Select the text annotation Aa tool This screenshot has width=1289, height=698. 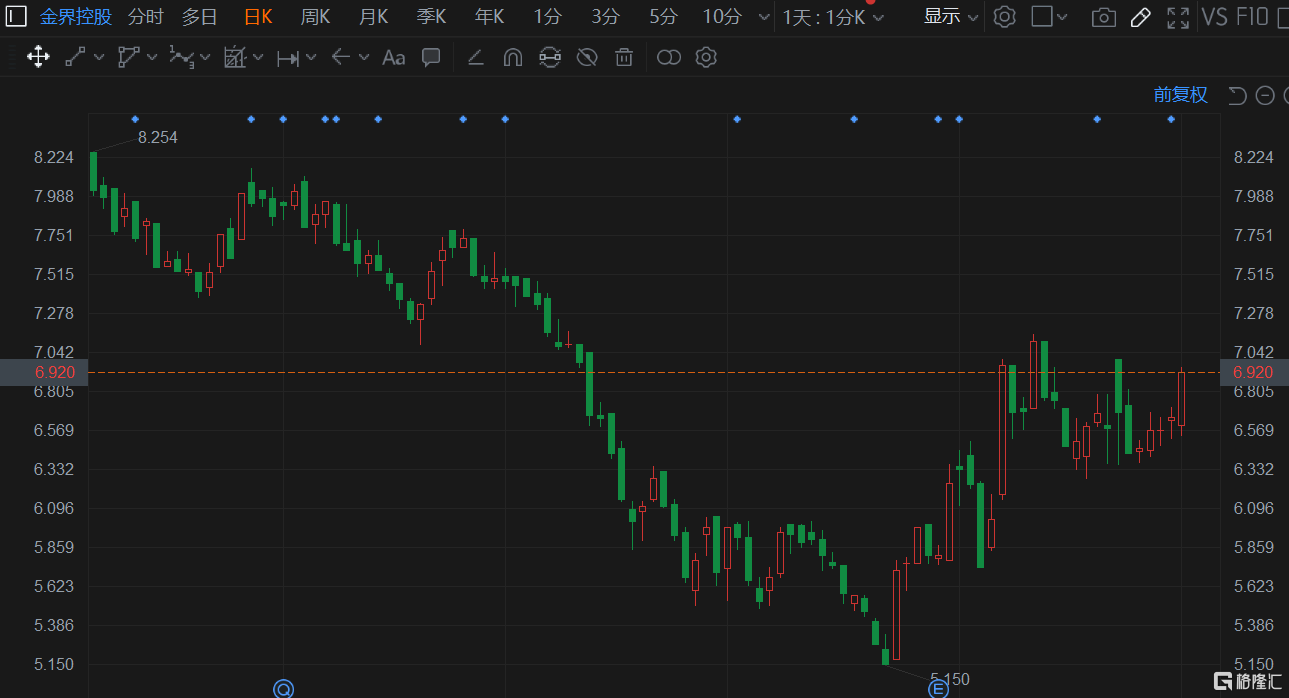point(393,57)
